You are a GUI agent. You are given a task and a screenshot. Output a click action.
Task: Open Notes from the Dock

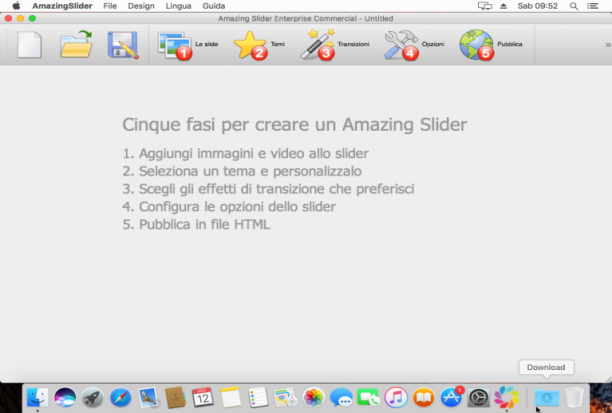tap(230, 398)
